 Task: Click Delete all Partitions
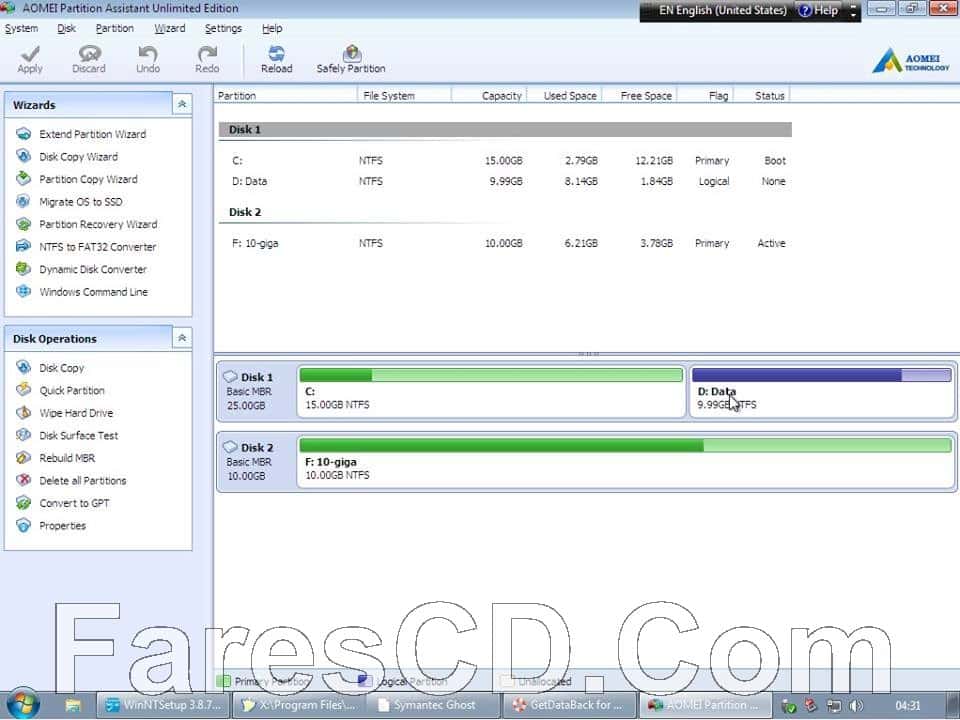(83, 481)
